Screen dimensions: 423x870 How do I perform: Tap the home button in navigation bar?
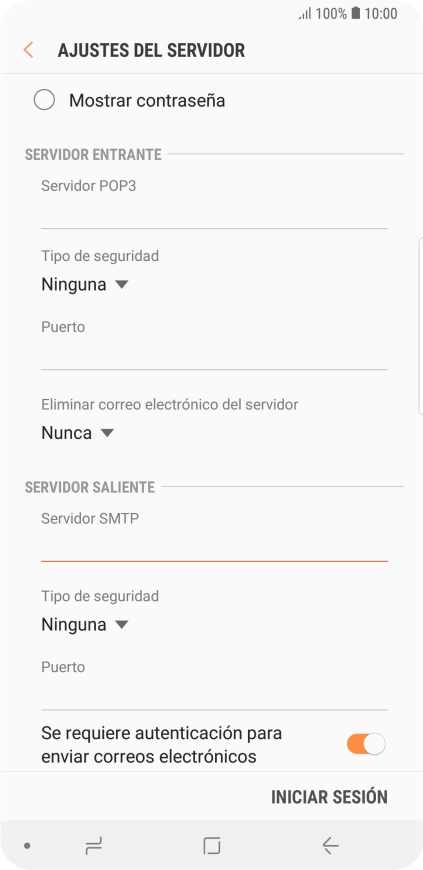(x=212, y=846)
